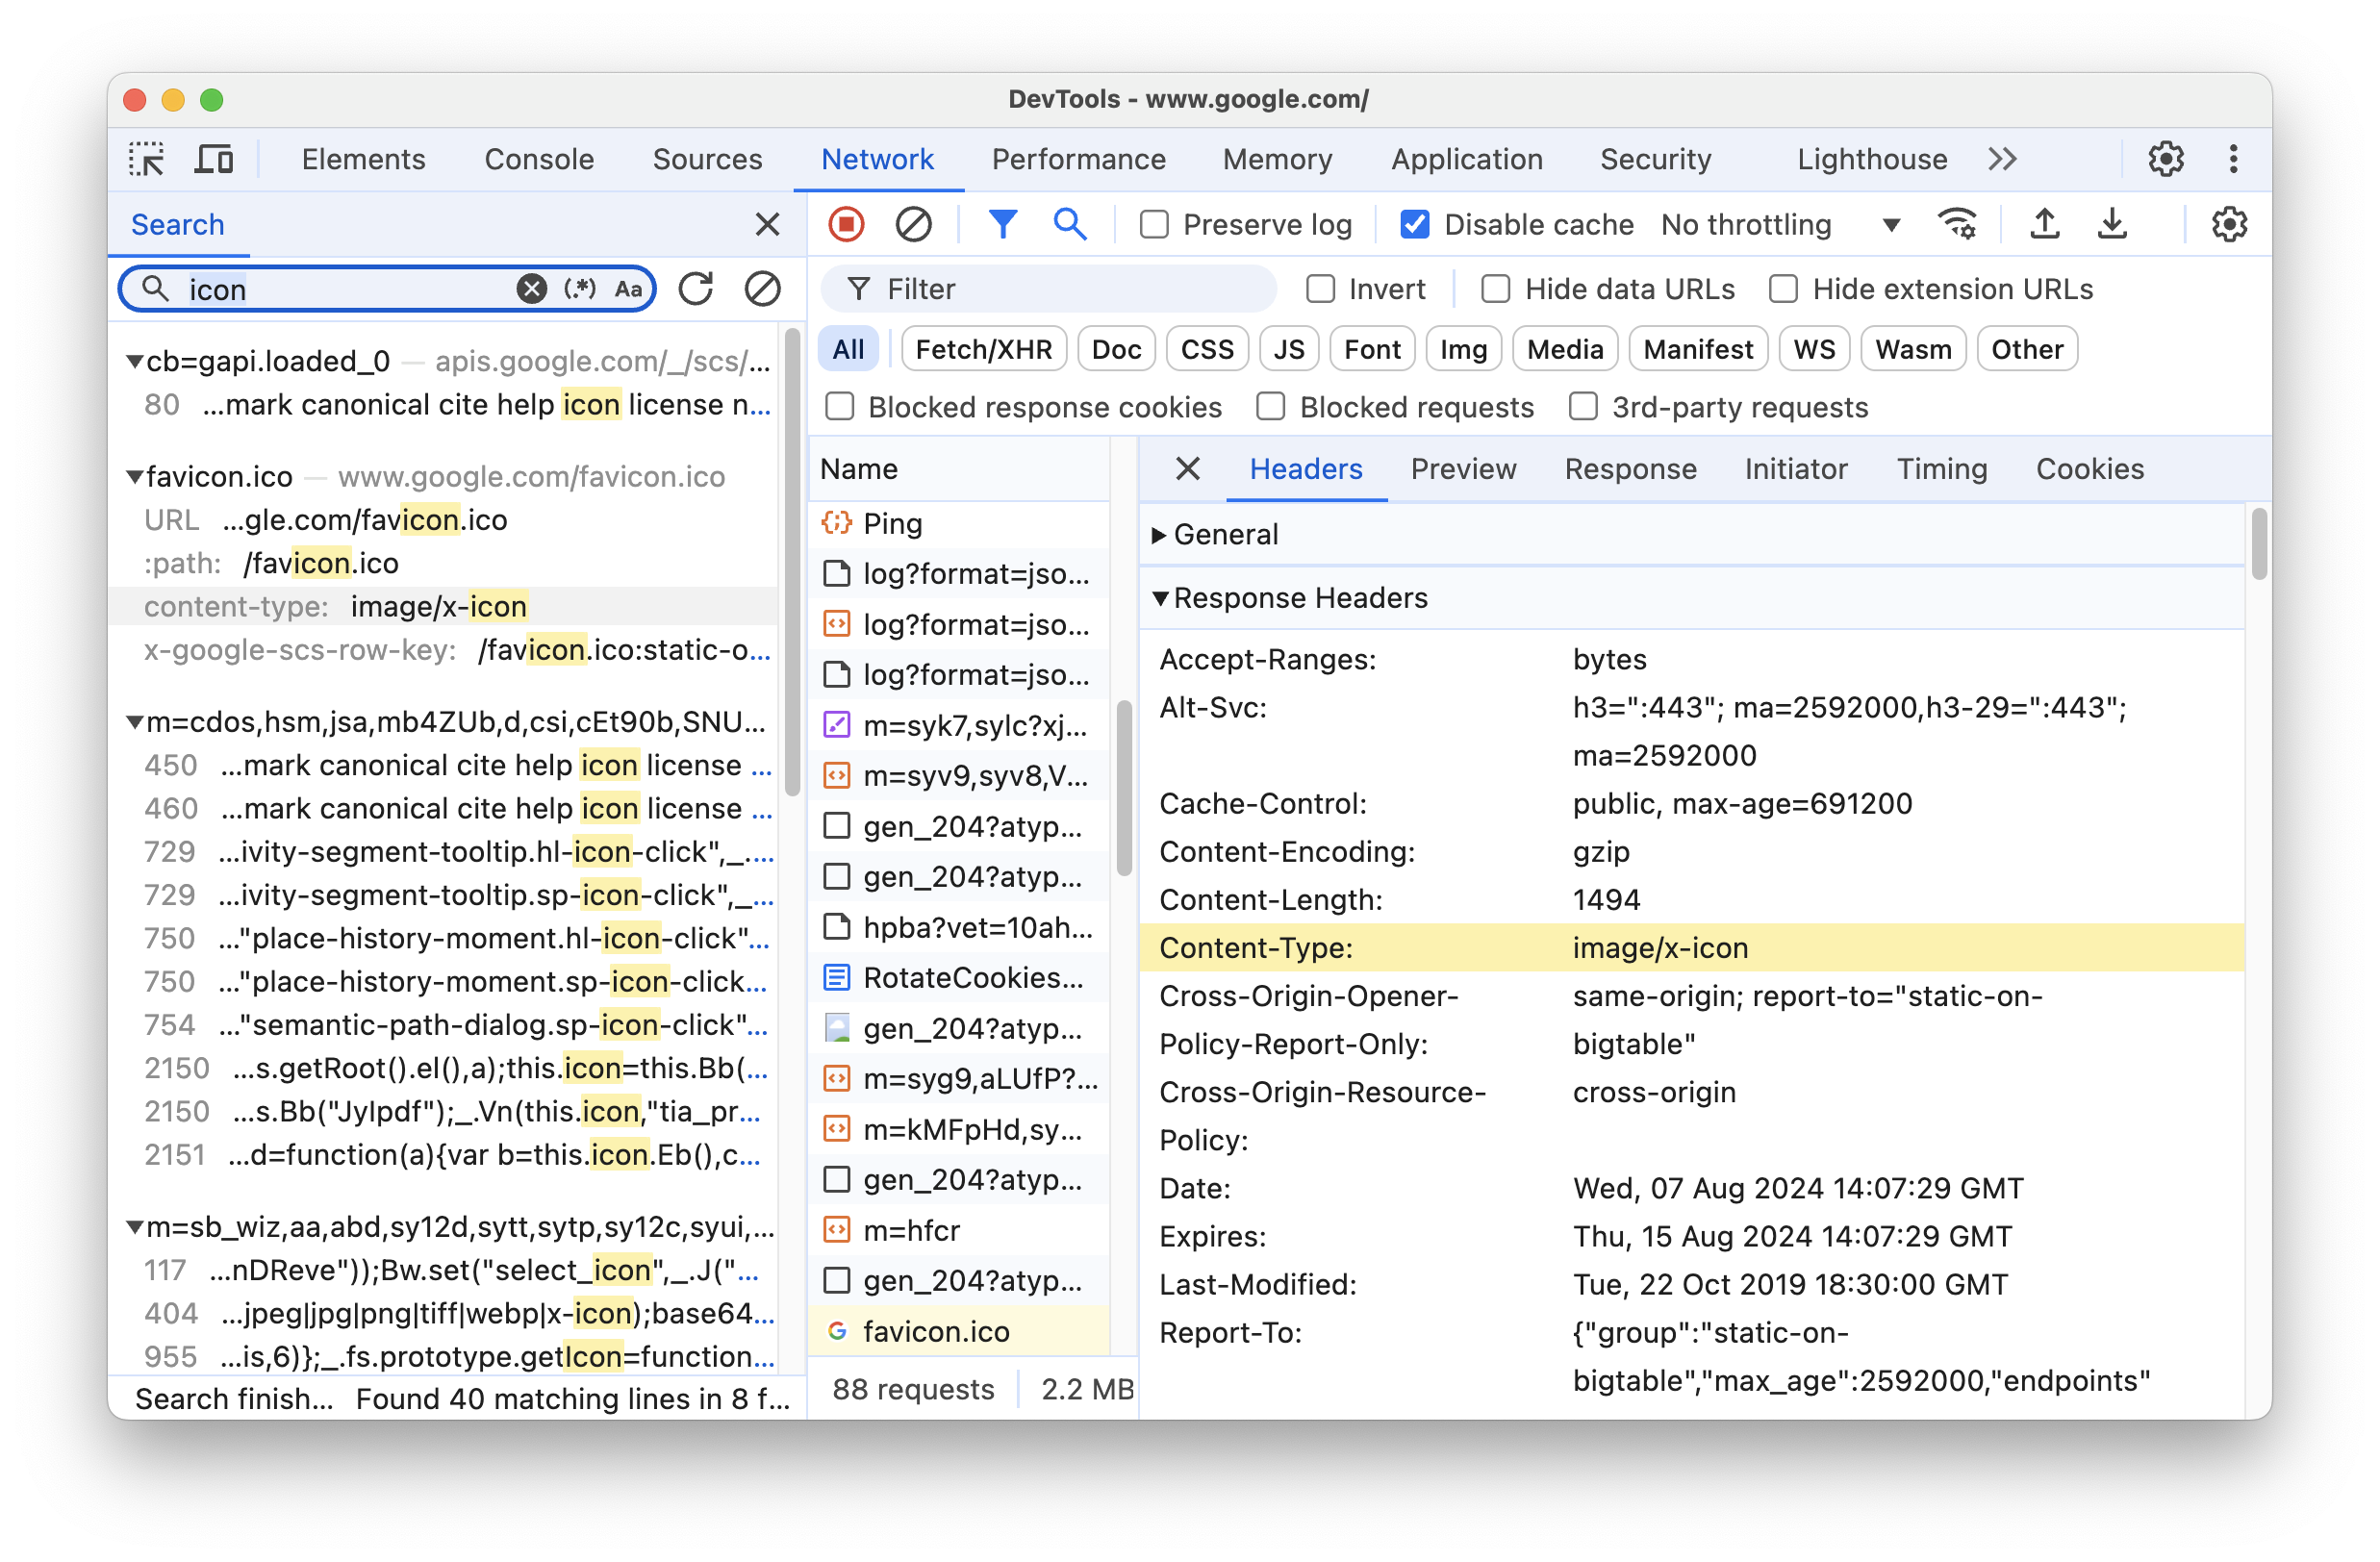This screenshot has width=2380, height=1562.
Task: Toggle the Preserve log checkbox
Action: [x=1154, y=223]
